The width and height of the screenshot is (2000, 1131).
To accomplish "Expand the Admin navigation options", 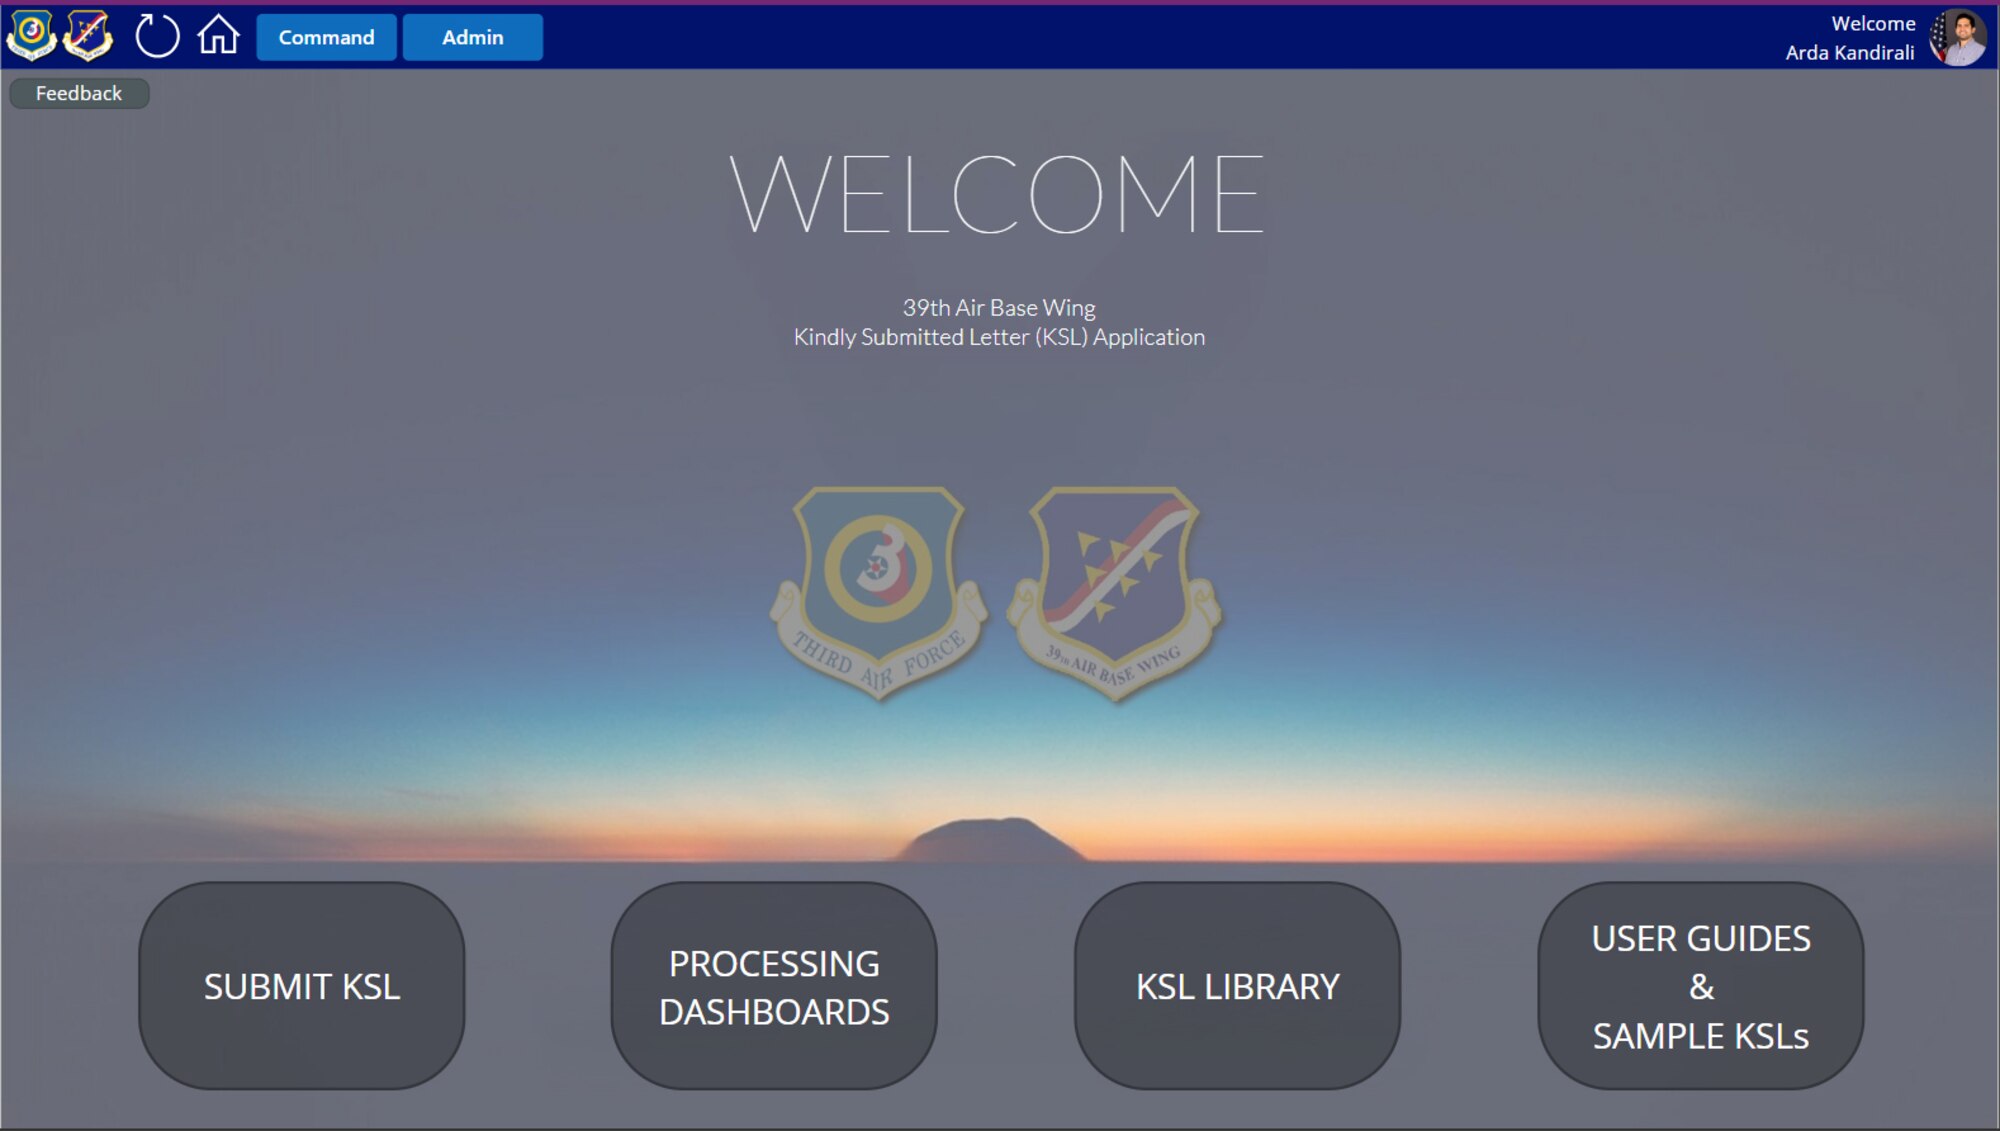I will 471,37.
